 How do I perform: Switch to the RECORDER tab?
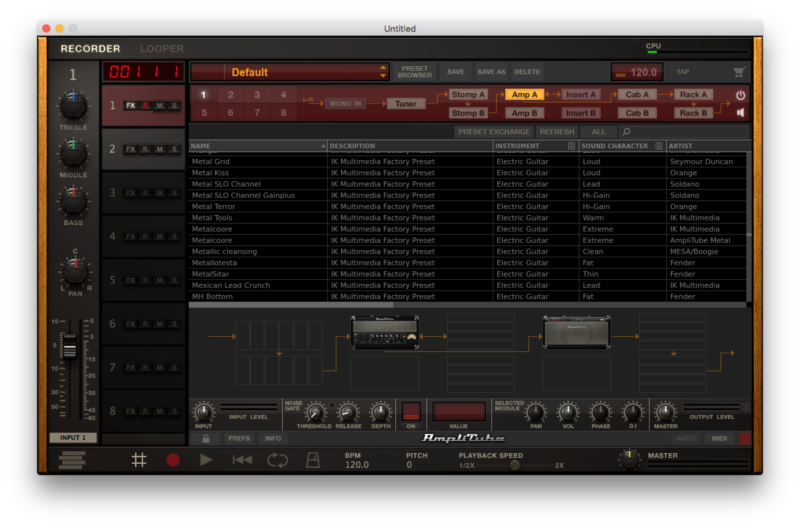click(90, 49)
